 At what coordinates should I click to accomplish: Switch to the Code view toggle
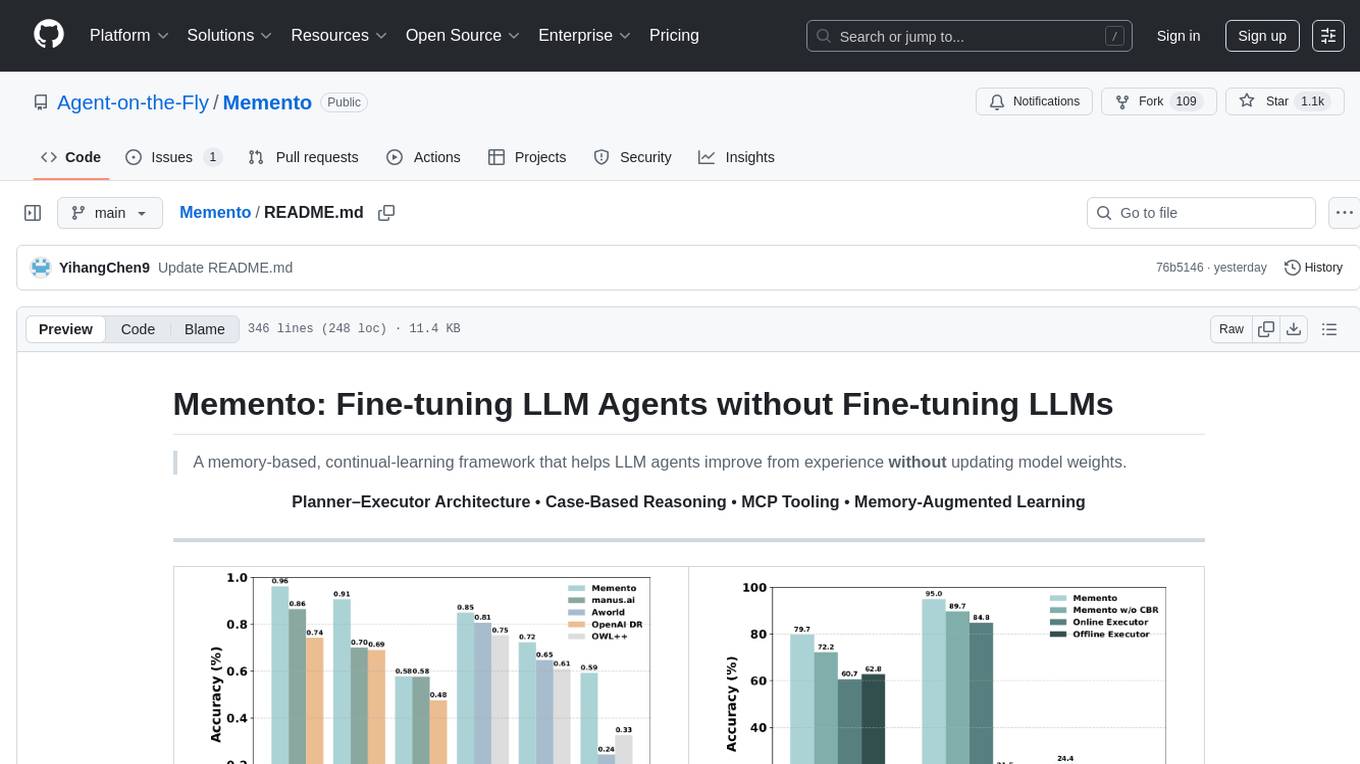coord(138,329)
